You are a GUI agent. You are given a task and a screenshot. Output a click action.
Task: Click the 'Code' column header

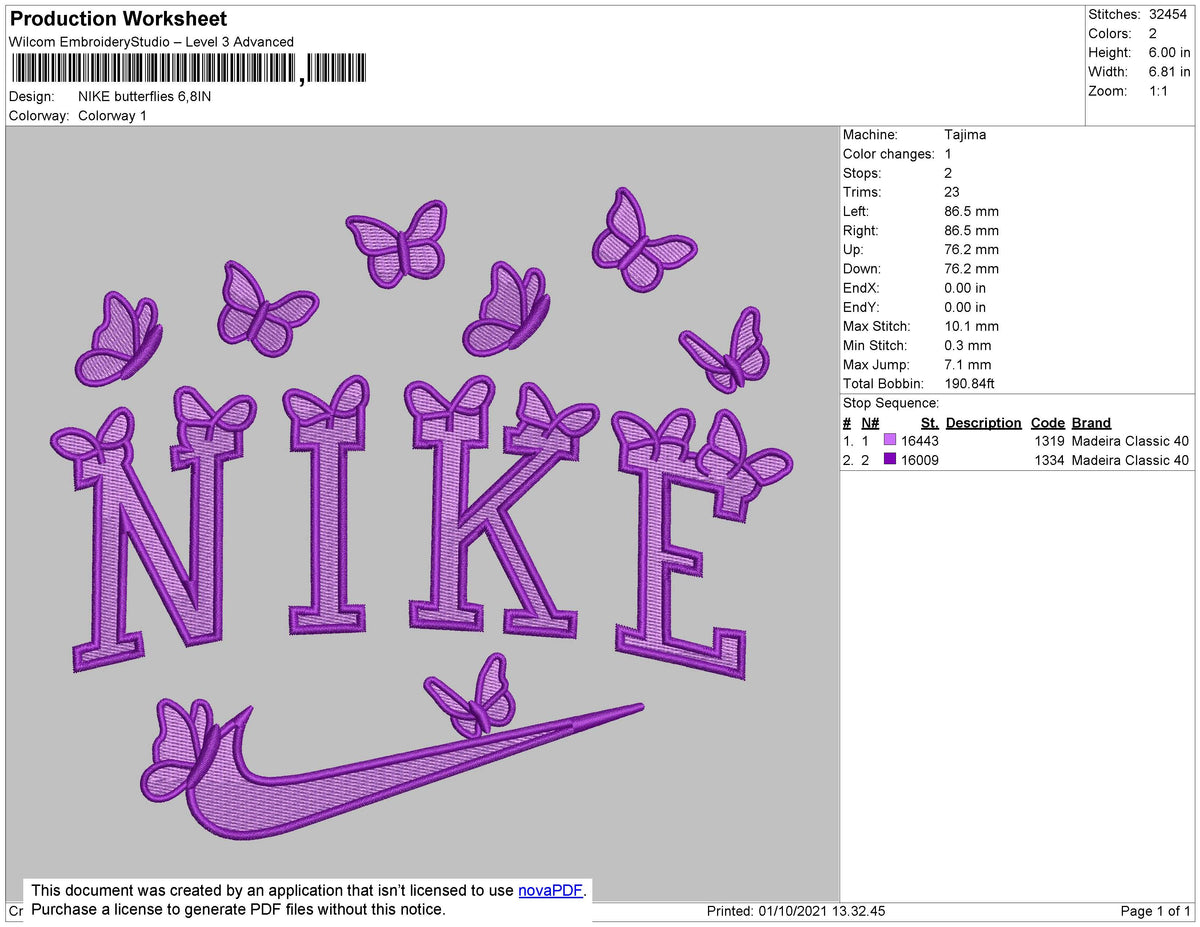pos(1048,423)
